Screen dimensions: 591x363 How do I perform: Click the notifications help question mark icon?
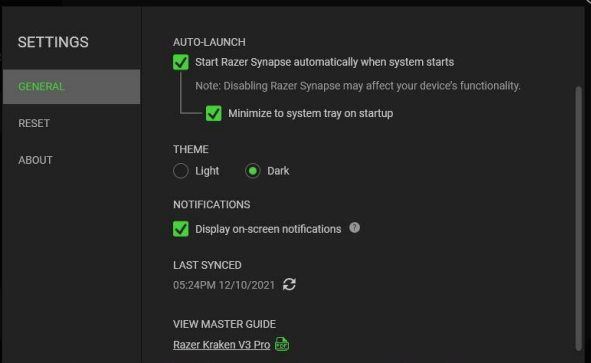354,228
